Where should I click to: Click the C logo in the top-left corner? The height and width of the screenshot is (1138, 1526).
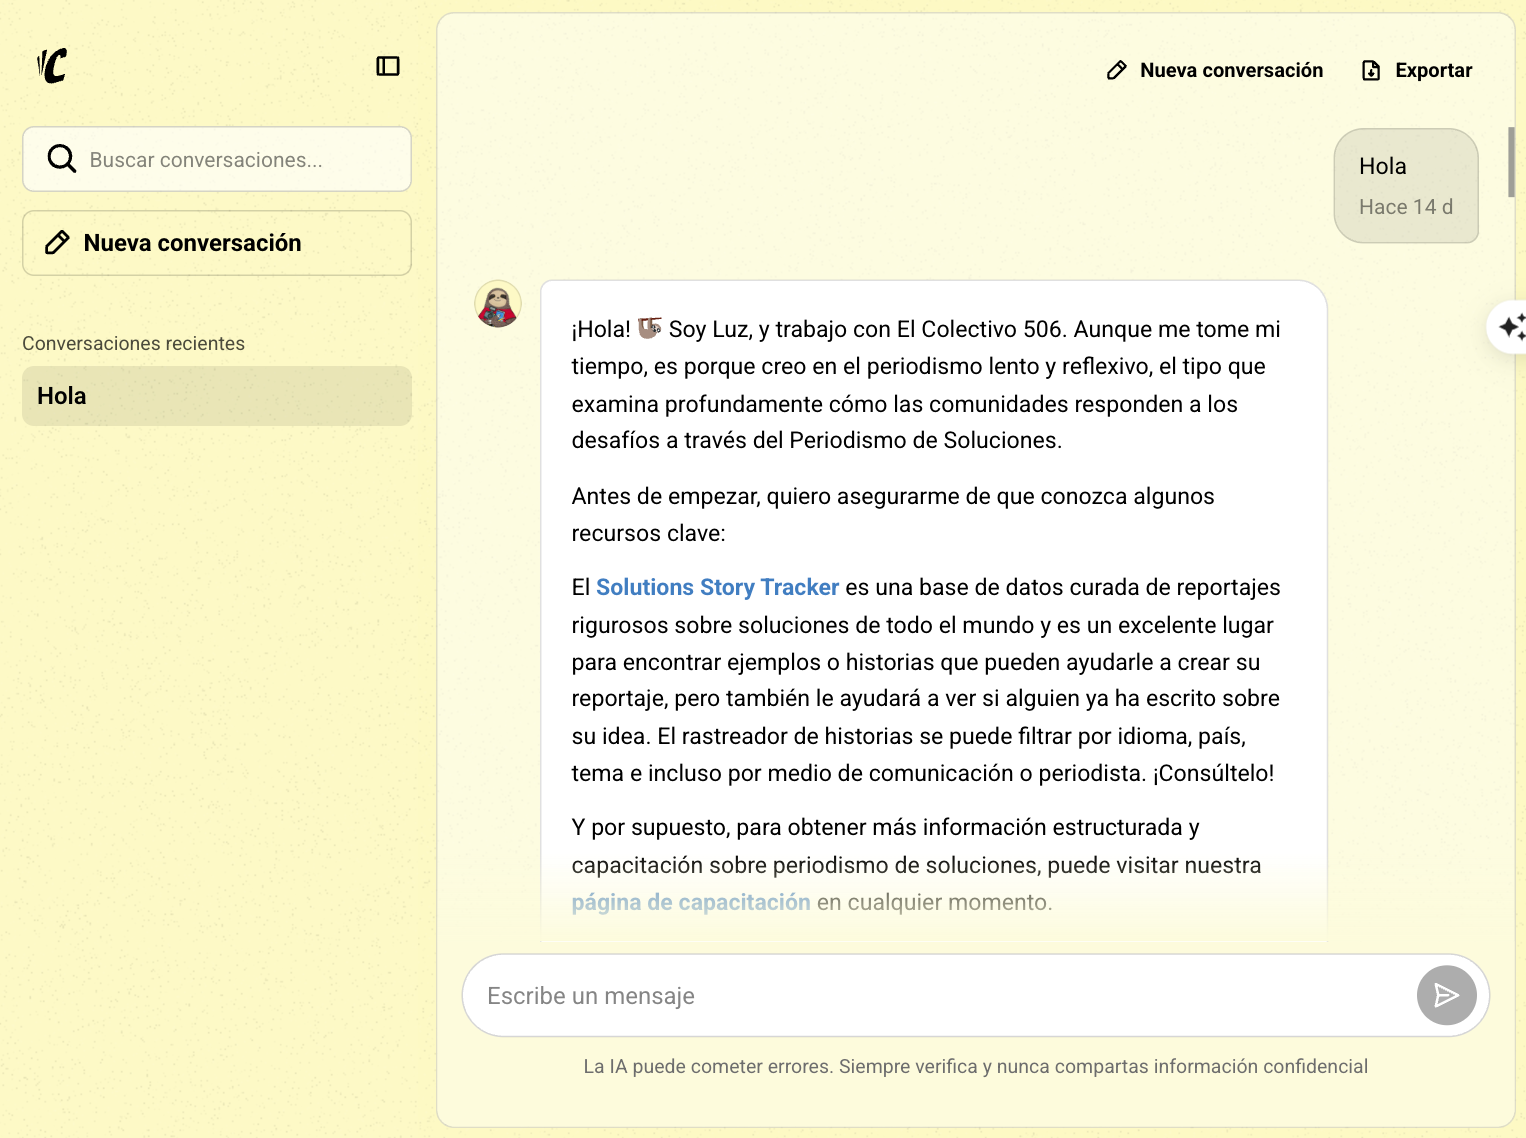52,66
